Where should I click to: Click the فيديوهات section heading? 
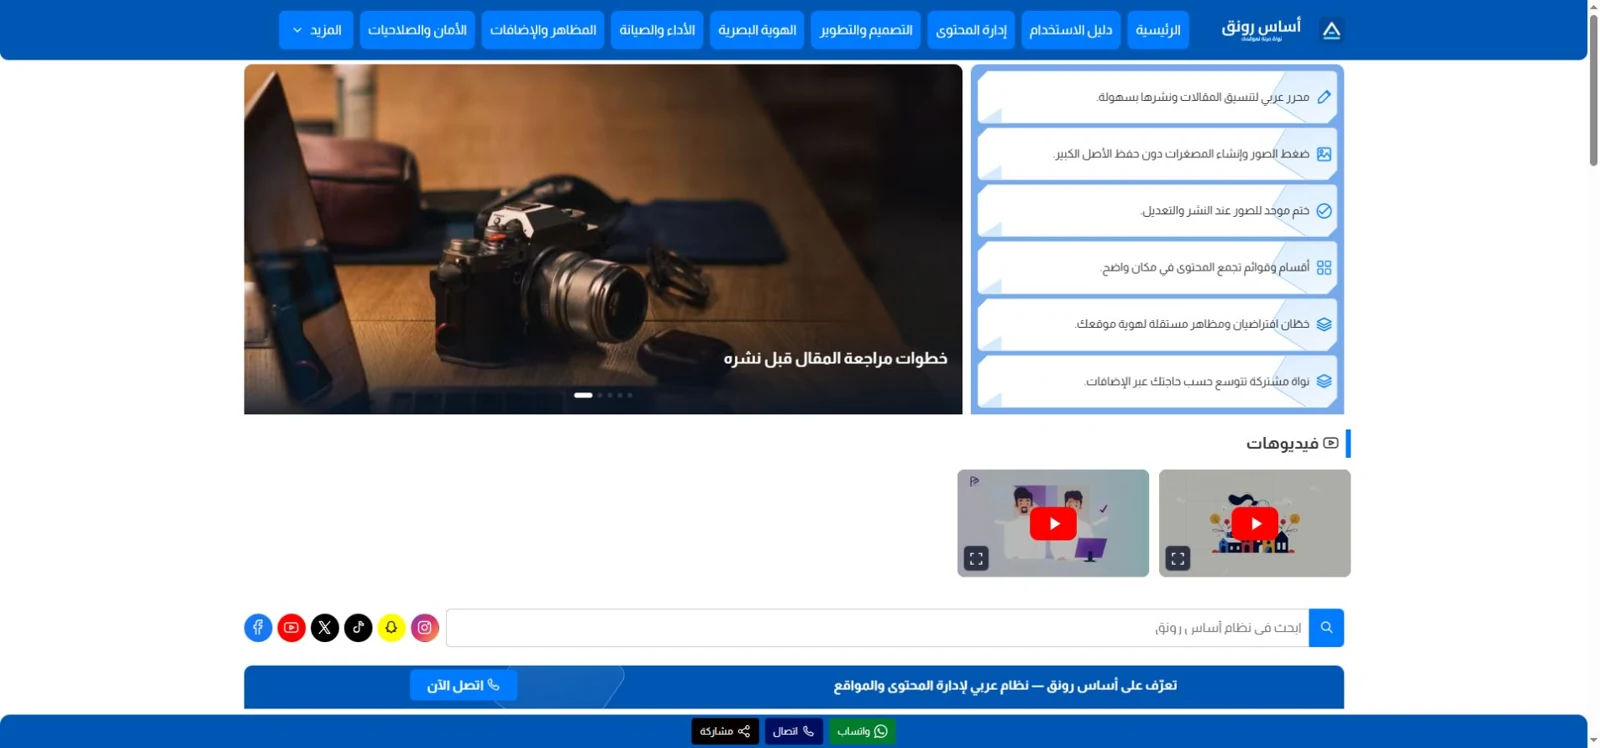tap(1291, 443)
